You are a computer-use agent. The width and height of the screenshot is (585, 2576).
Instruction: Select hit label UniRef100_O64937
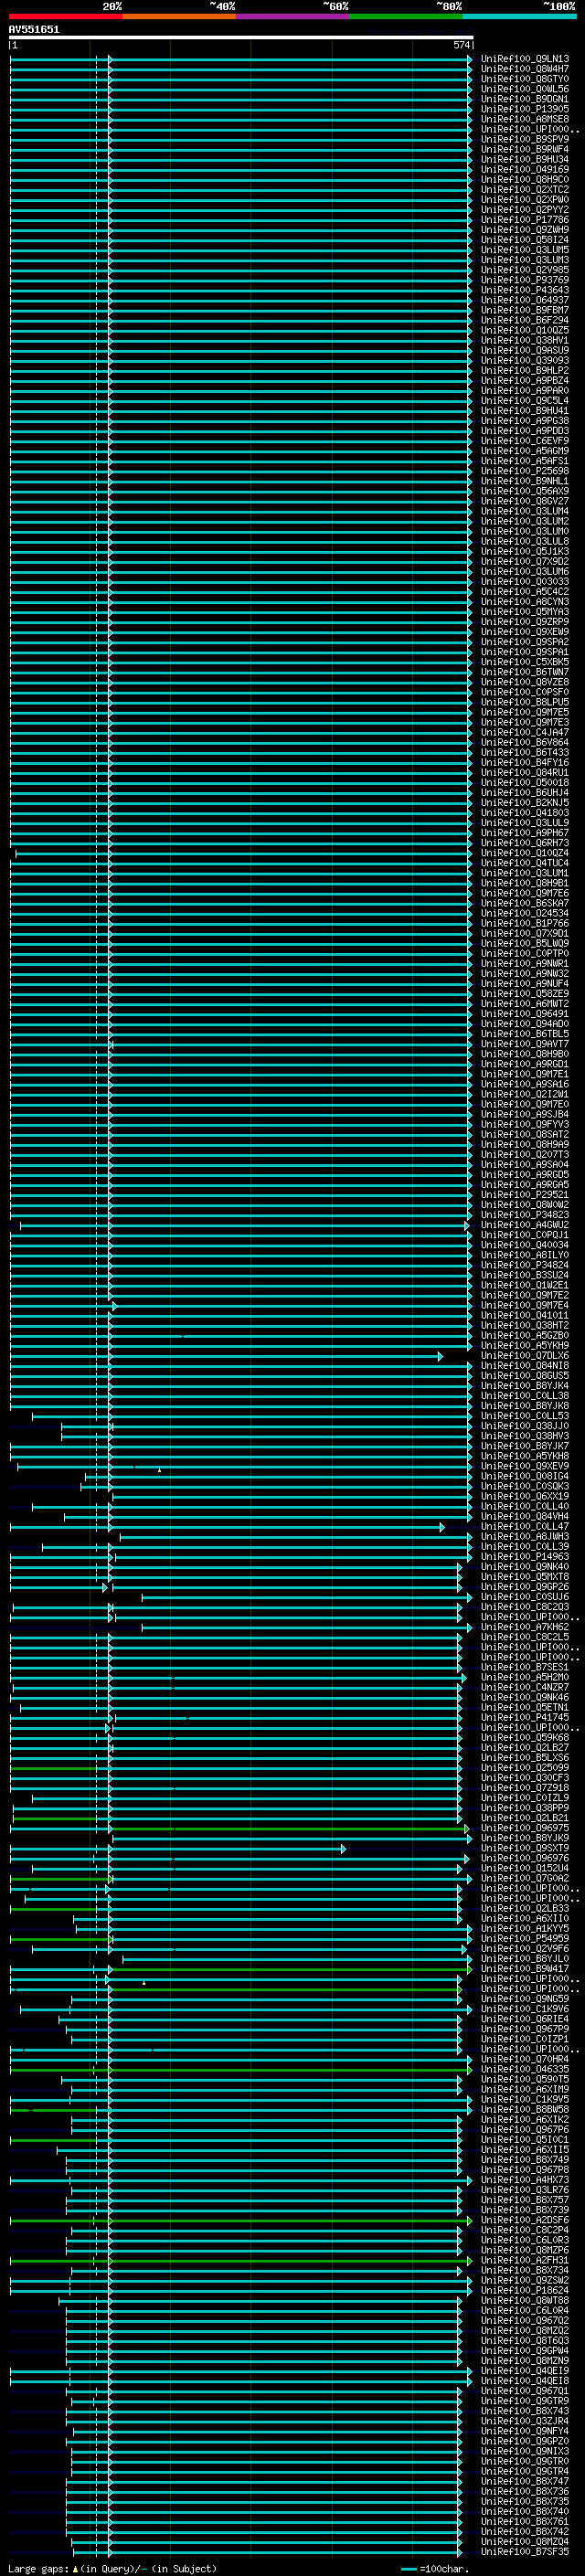point(525,300)
